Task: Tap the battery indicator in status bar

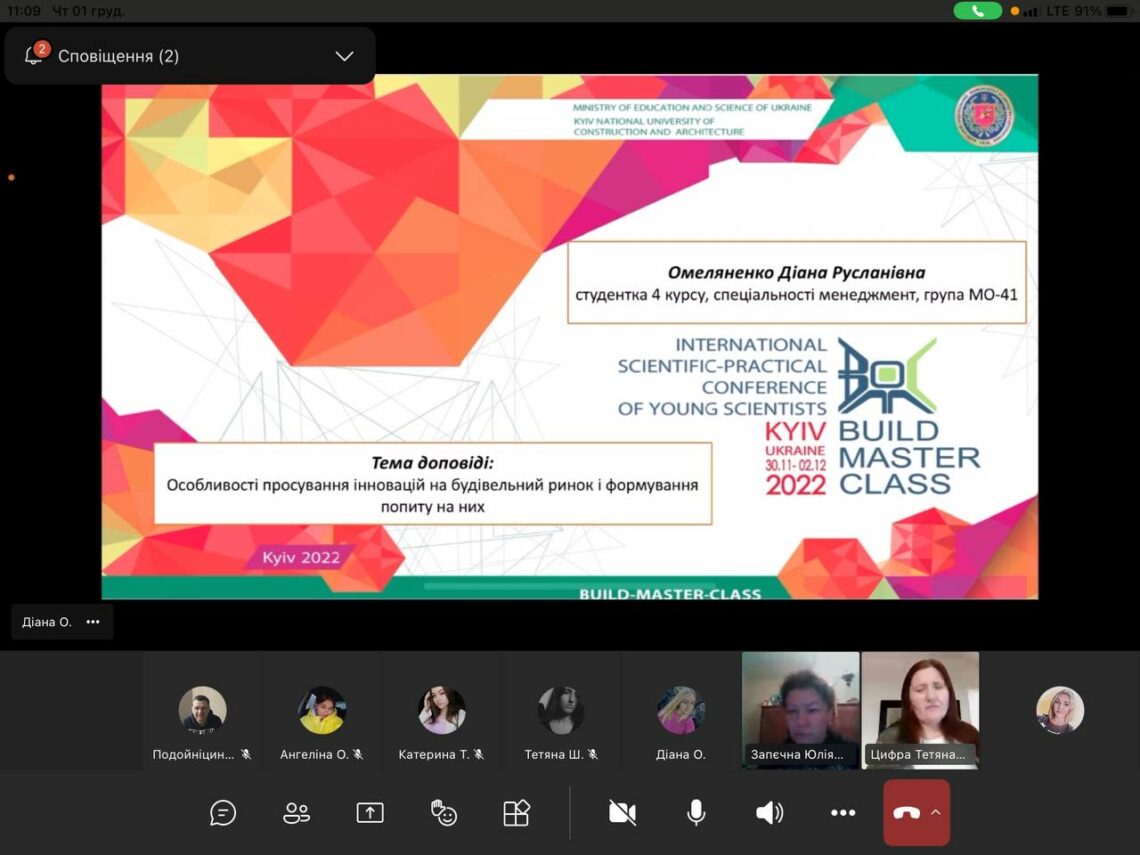Action: [x=1119, y=11]
